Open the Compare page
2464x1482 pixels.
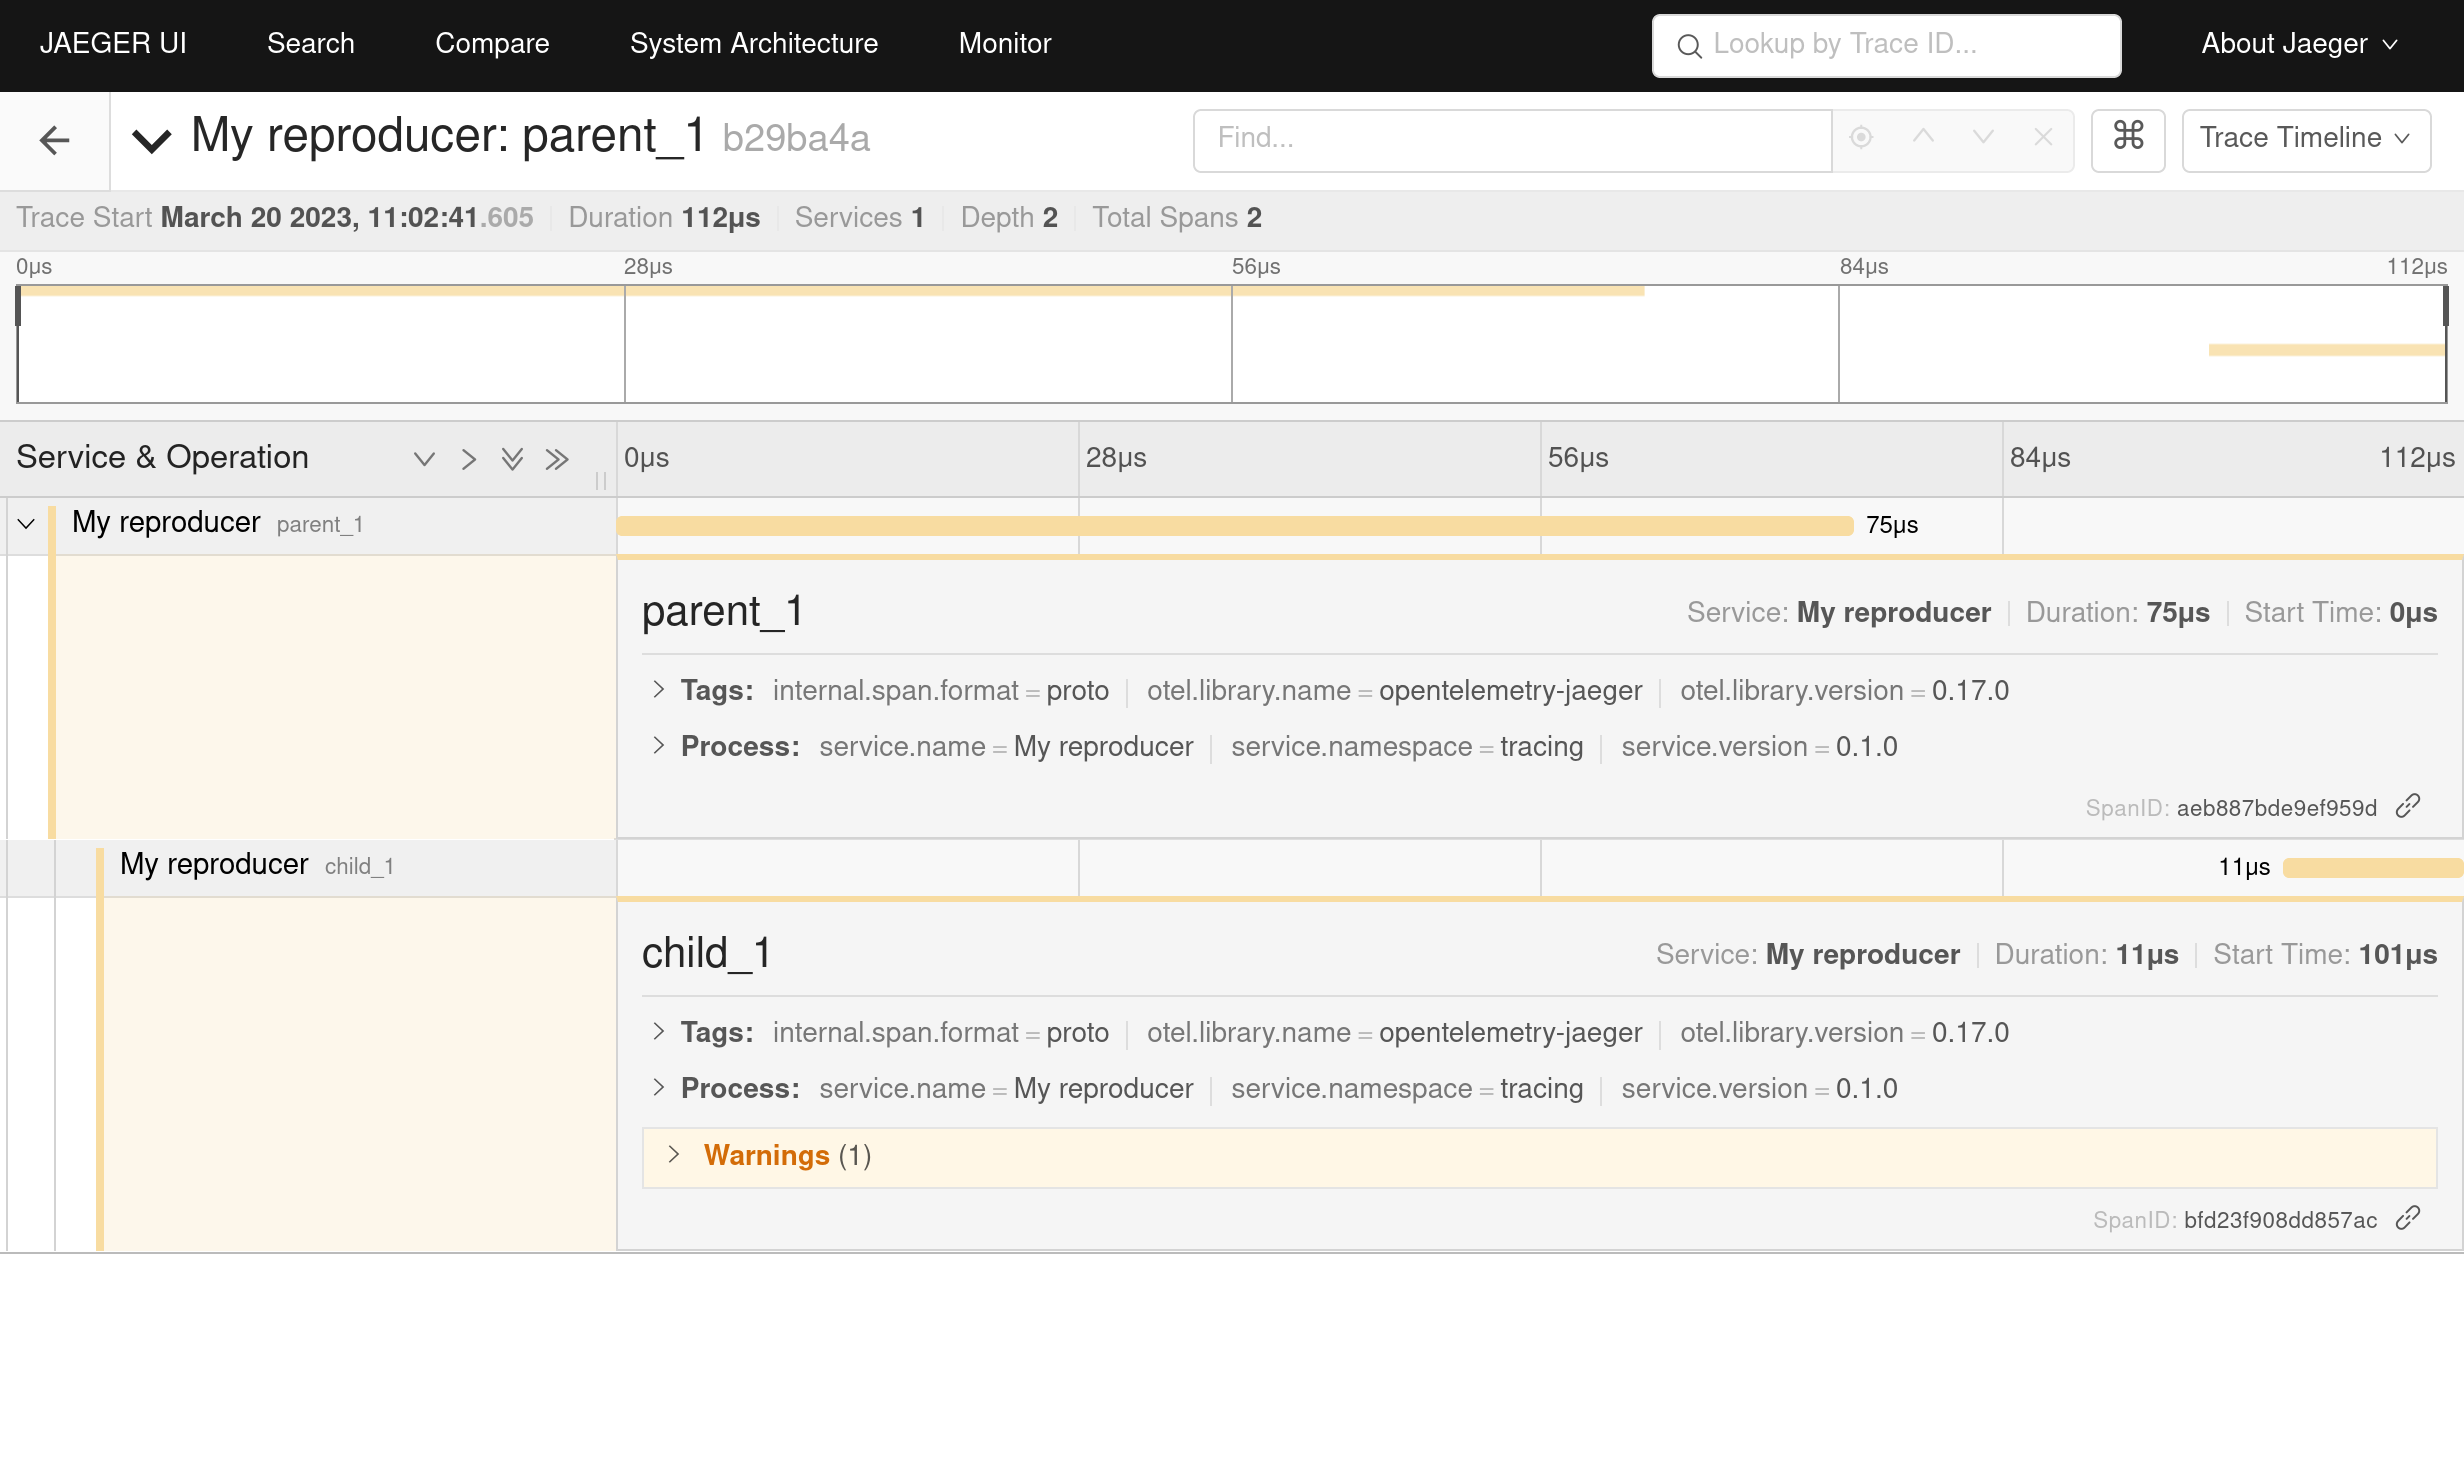coord(491,43)
